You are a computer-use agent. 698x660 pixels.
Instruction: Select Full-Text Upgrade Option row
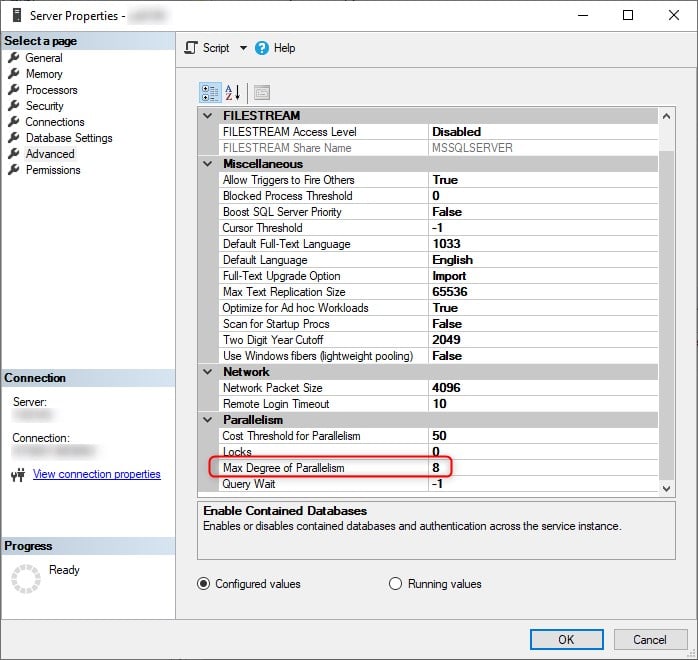438,276
